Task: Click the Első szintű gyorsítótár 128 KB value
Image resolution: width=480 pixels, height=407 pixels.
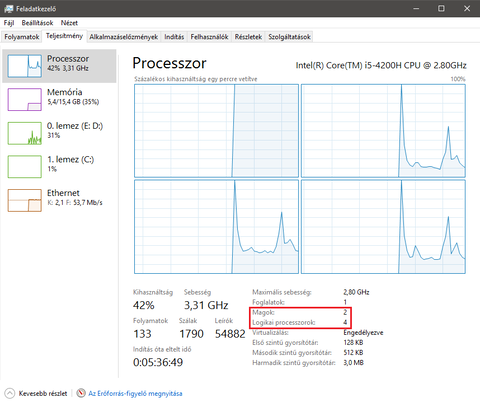Action: [x=353, y=343]
